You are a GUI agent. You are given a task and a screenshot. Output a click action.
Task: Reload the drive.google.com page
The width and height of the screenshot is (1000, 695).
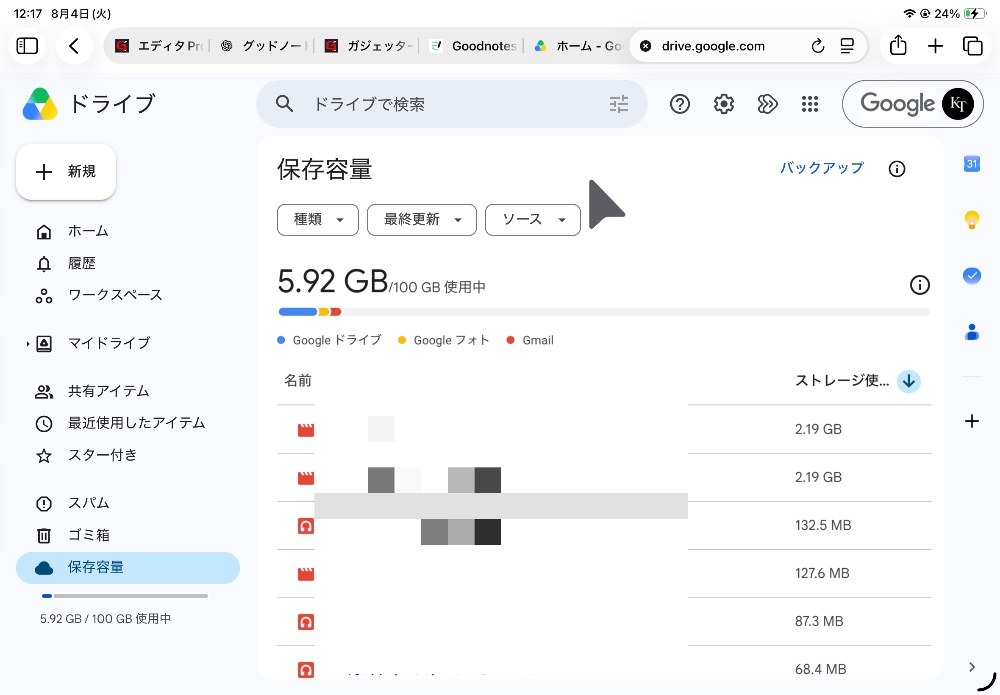coord(818,46)
